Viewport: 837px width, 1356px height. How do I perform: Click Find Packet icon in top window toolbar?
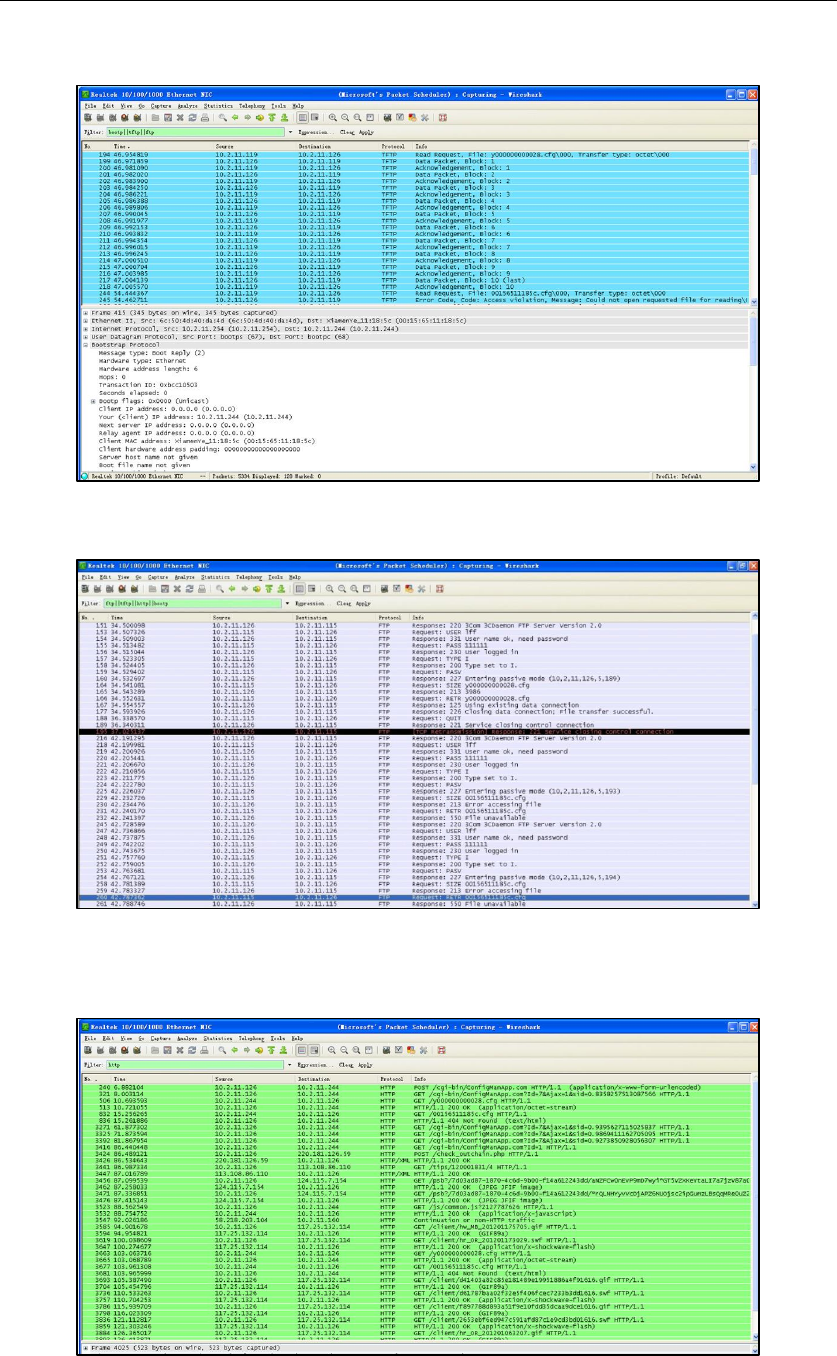pyautogui.click(x=223, y=118)
